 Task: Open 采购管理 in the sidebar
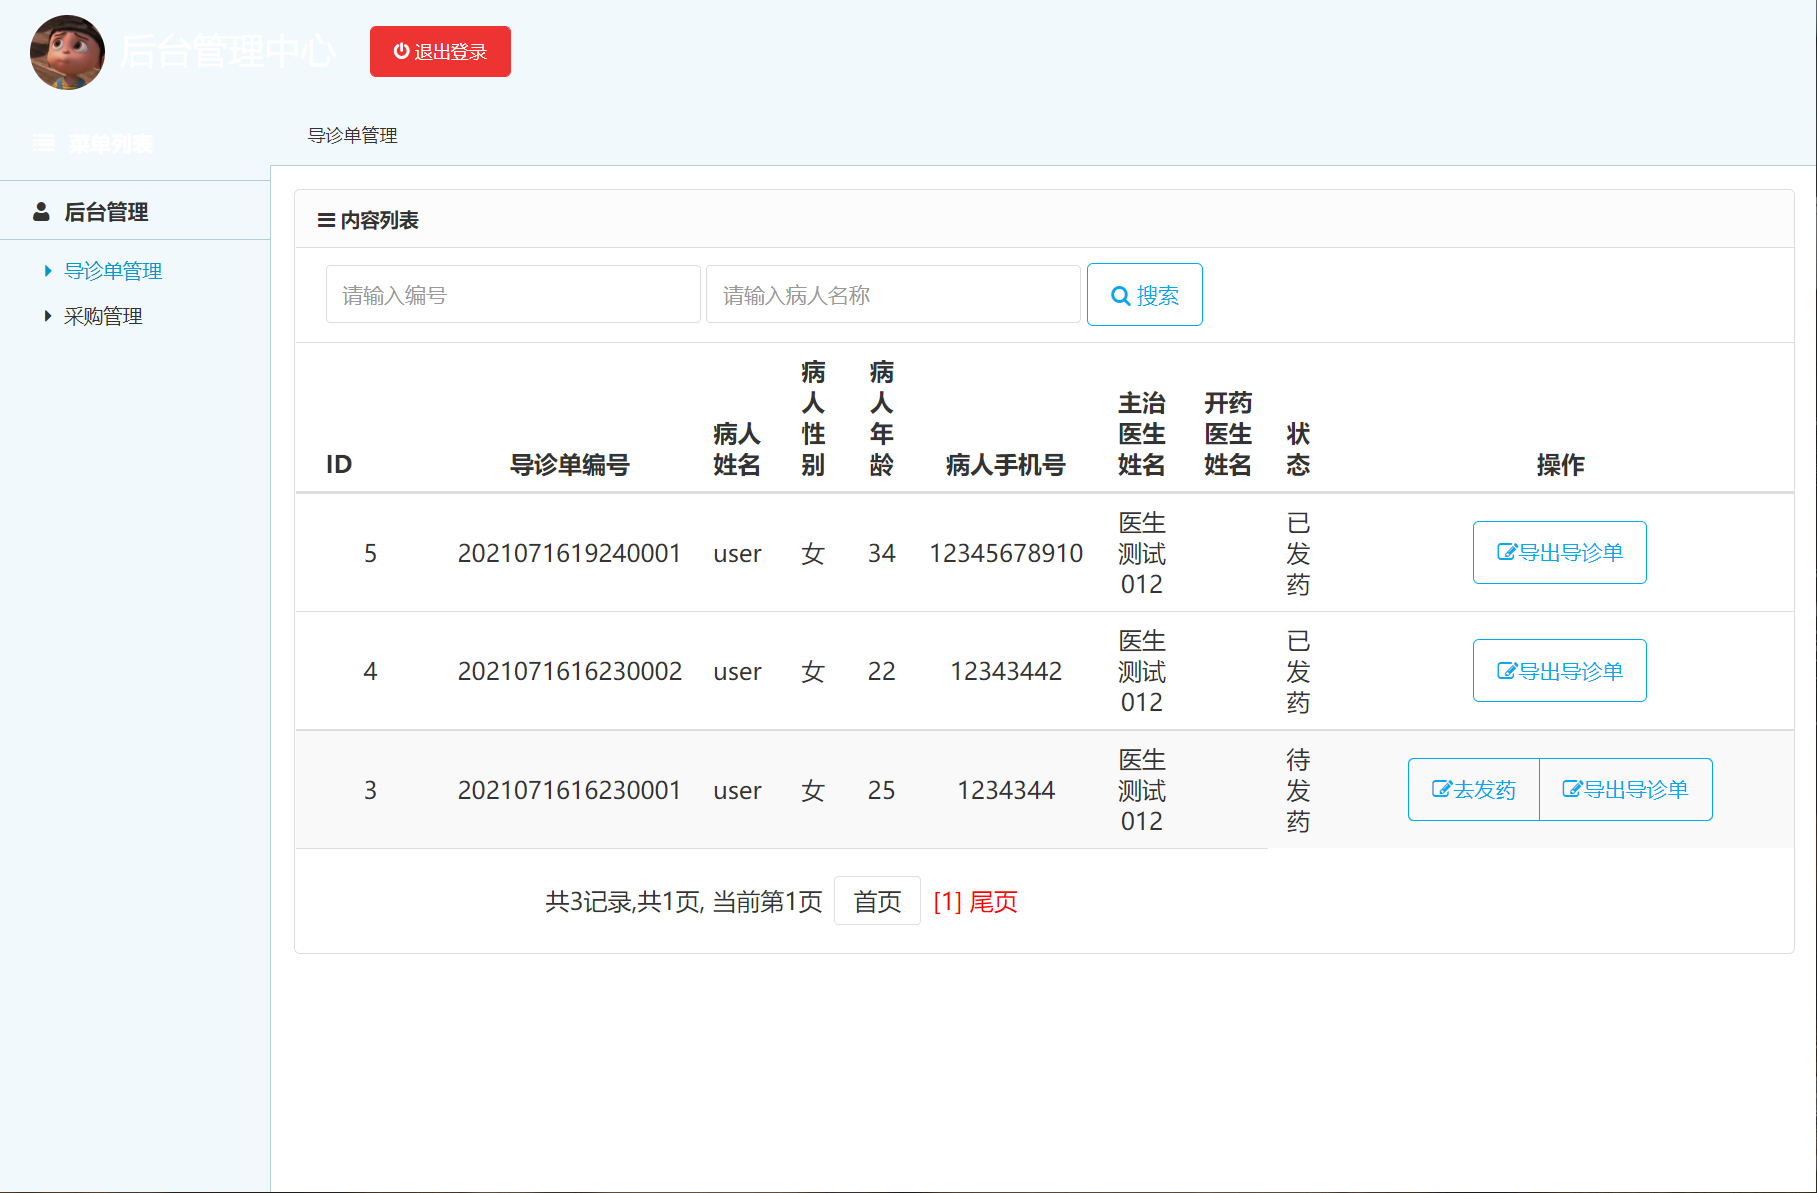[x=103, y=316]
